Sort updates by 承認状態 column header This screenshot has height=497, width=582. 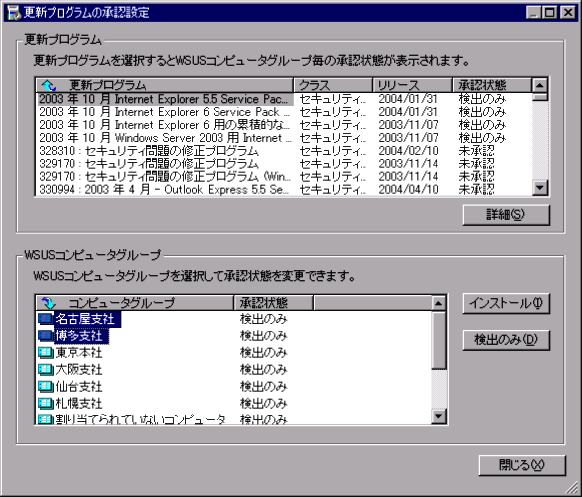coord(492,85)
